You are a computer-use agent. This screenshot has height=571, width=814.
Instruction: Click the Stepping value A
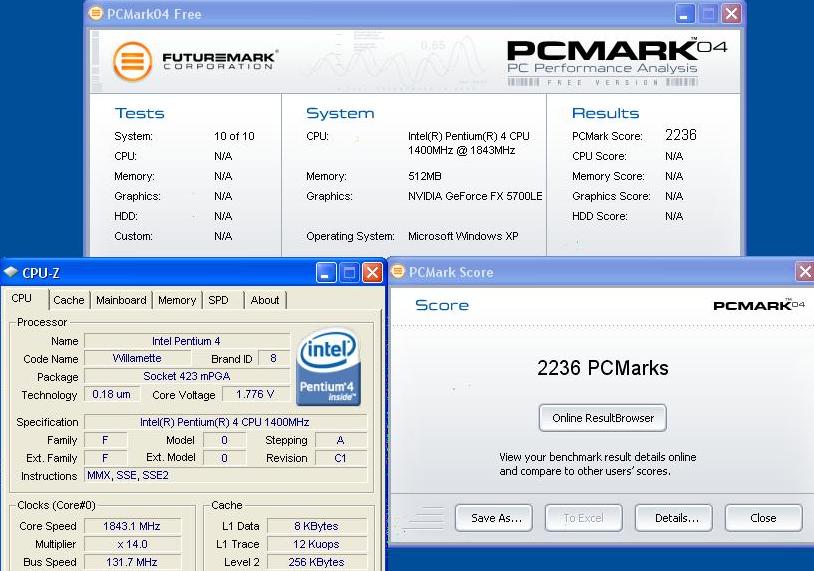tap(341, 440)
